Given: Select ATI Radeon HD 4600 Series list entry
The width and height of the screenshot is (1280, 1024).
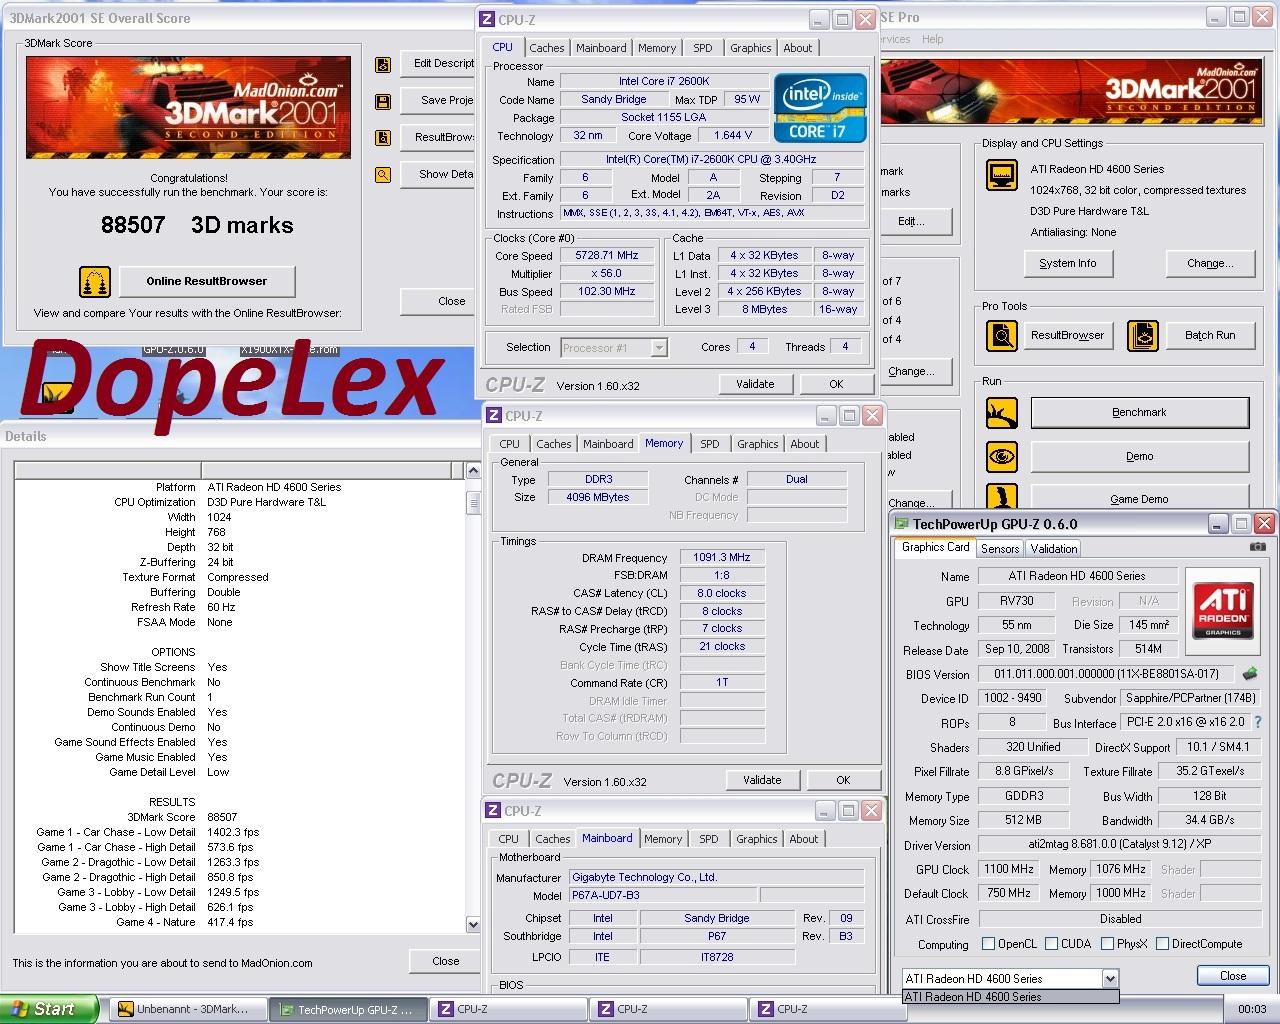Looking at the screenshot, I should tap(1010, 996).
